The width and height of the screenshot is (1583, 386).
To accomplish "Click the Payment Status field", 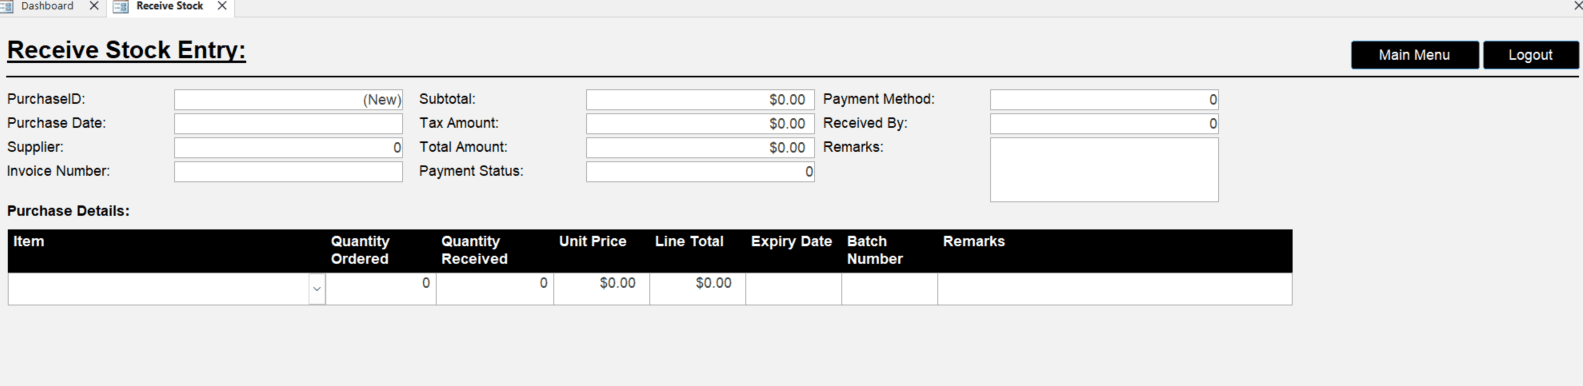I will (x=700, y=172).
